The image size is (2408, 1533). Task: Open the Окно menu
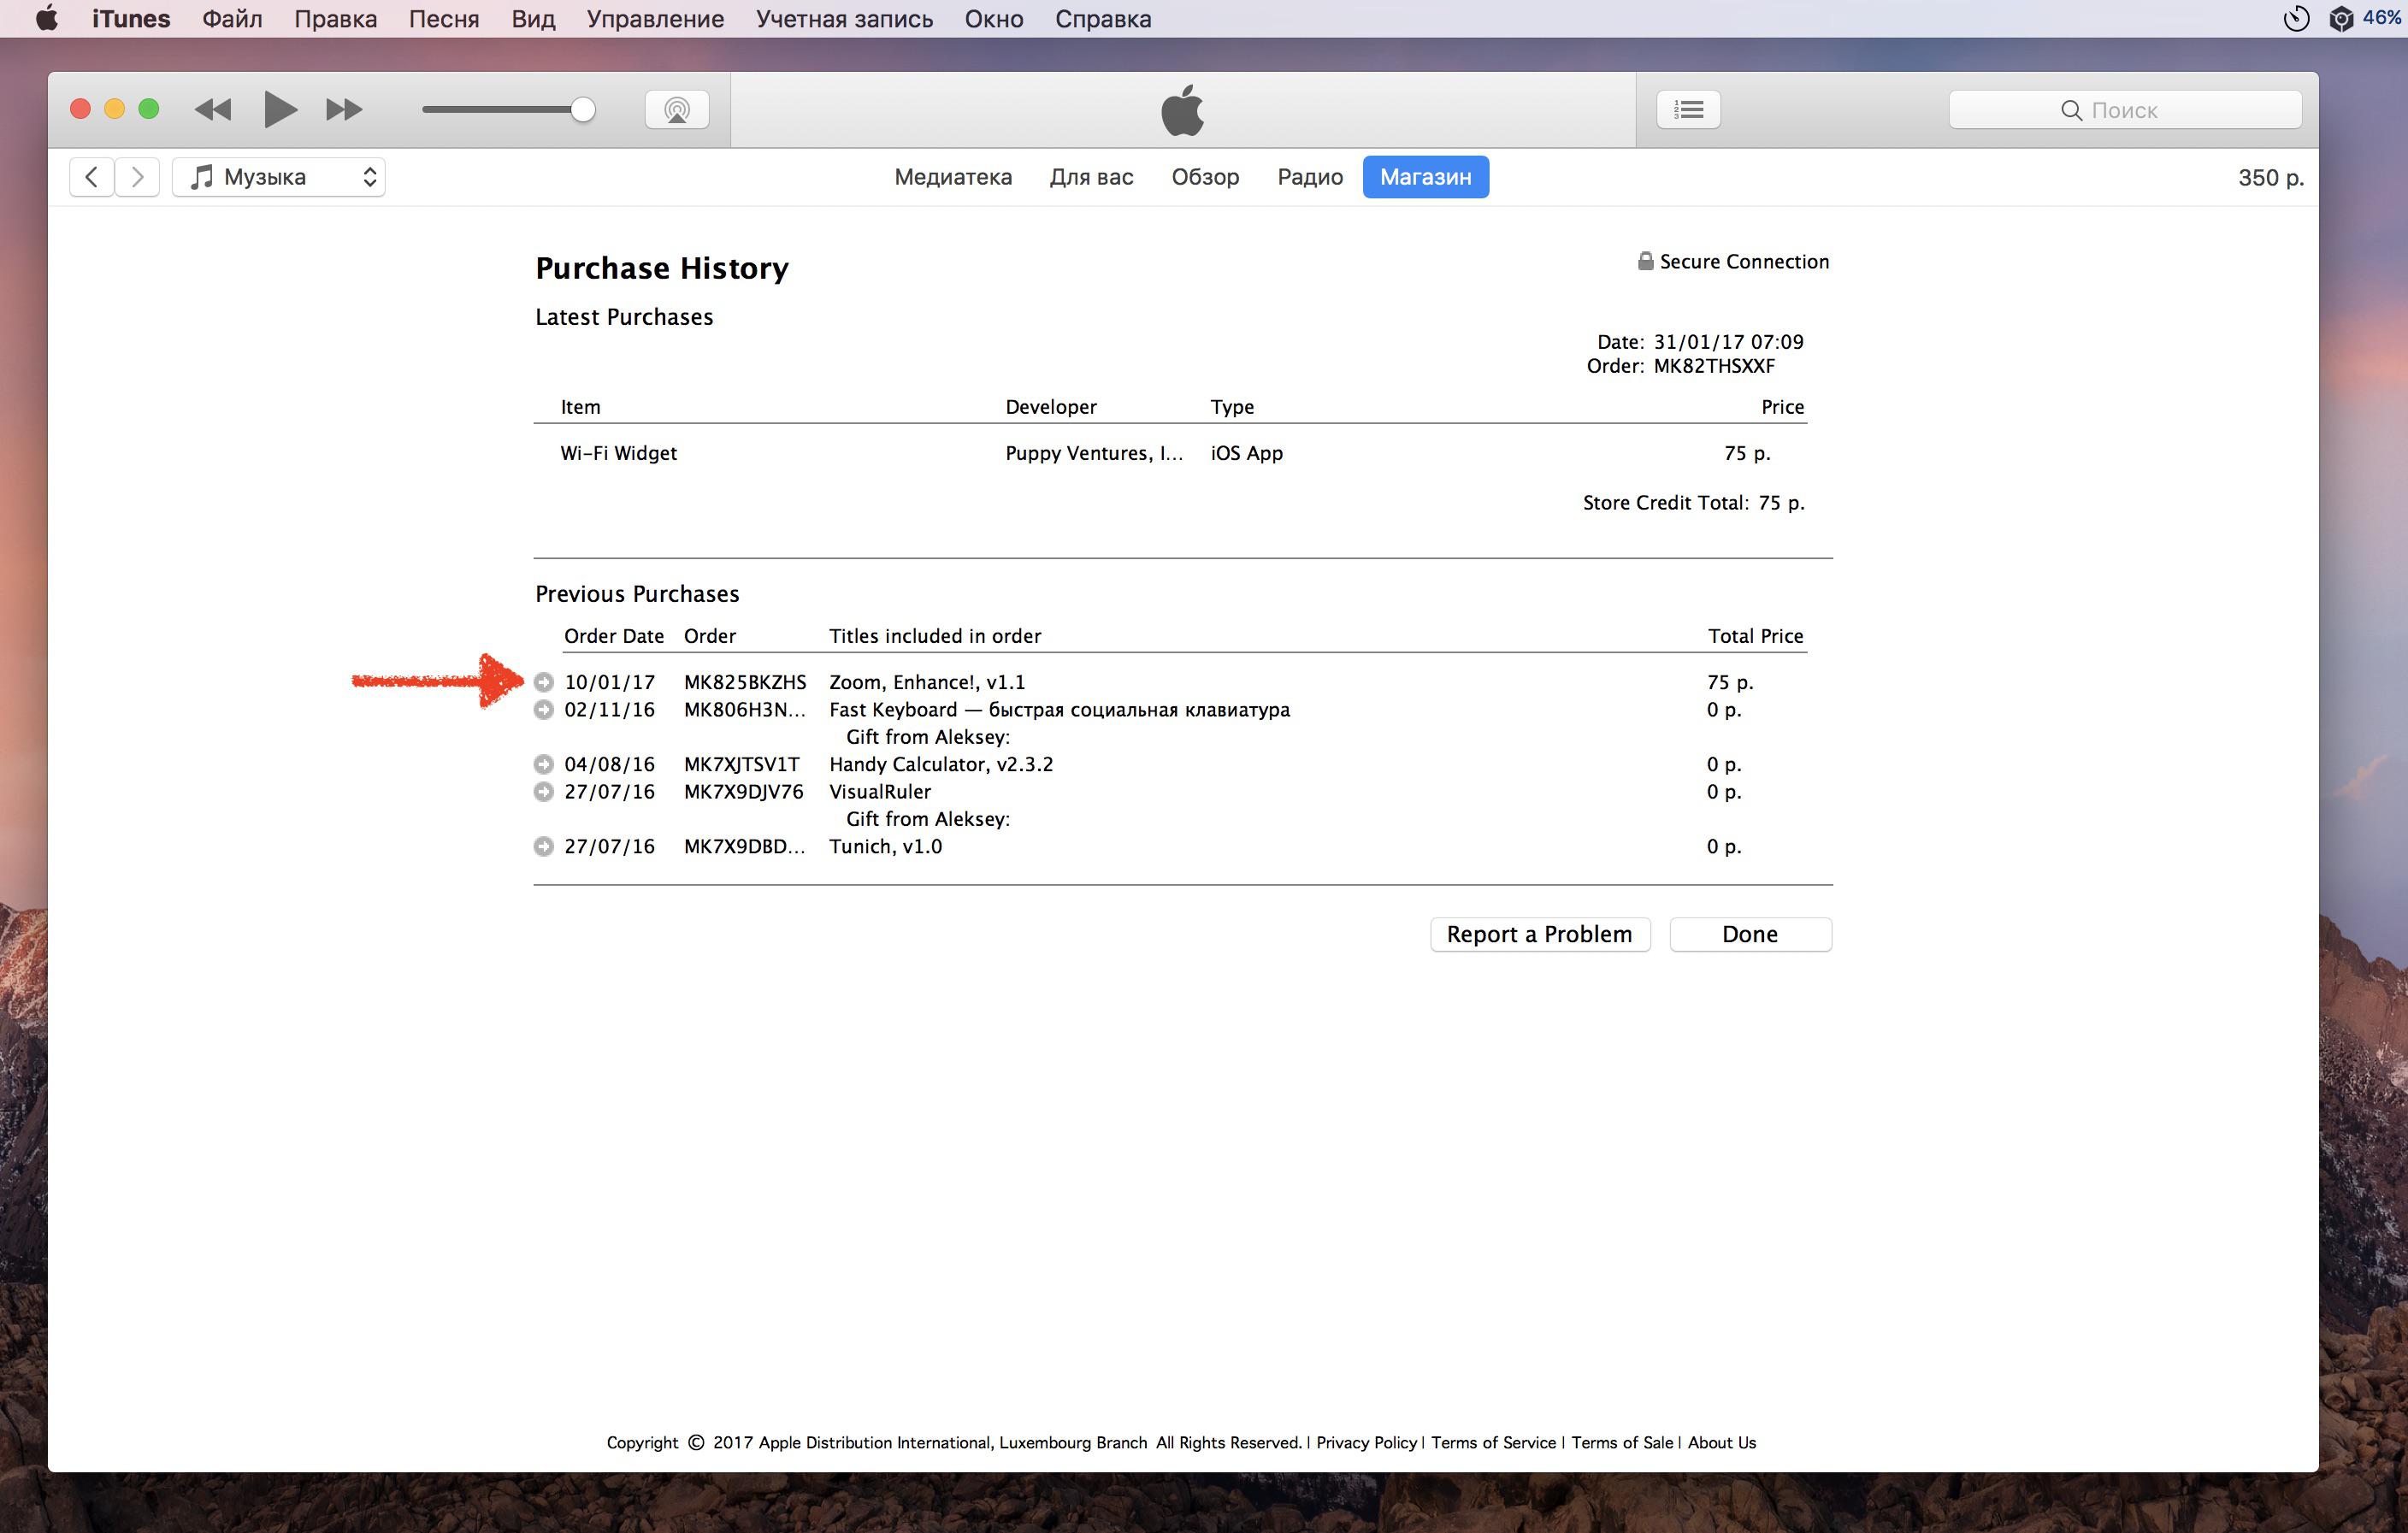point(994,19)
